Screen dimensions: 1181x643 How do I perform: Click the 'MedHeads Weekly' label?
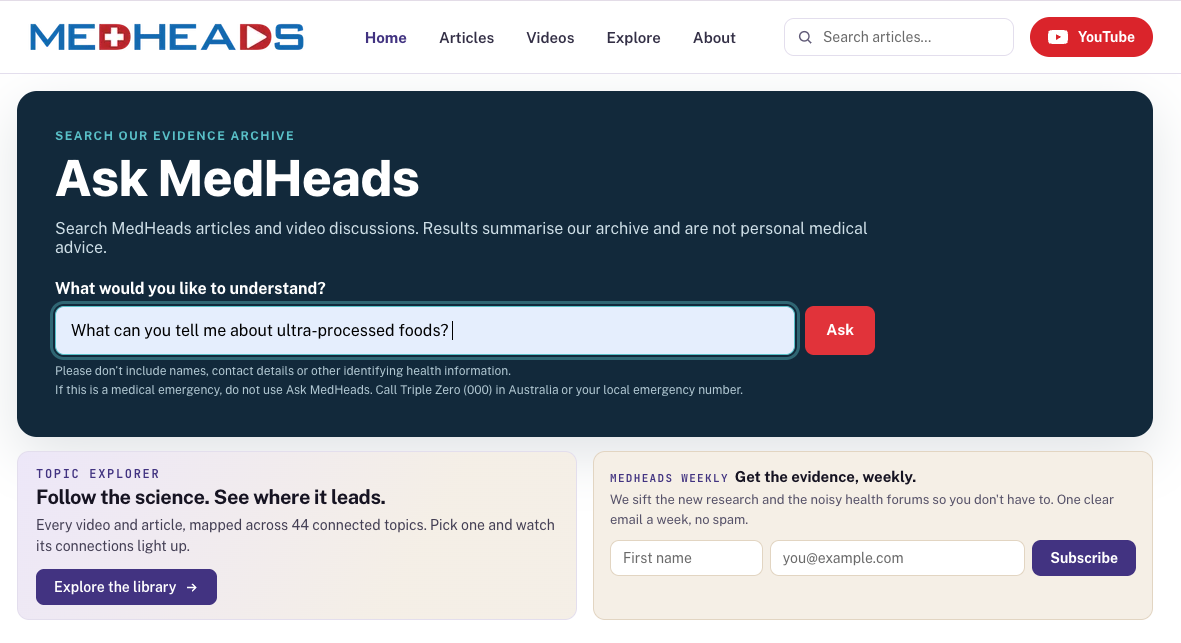point(669,478)
